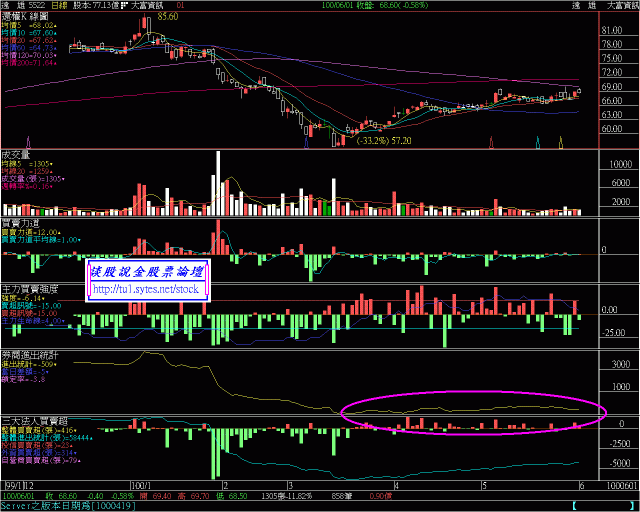Click the (-33.2%) 57.20 low price label

coord(384,141)
